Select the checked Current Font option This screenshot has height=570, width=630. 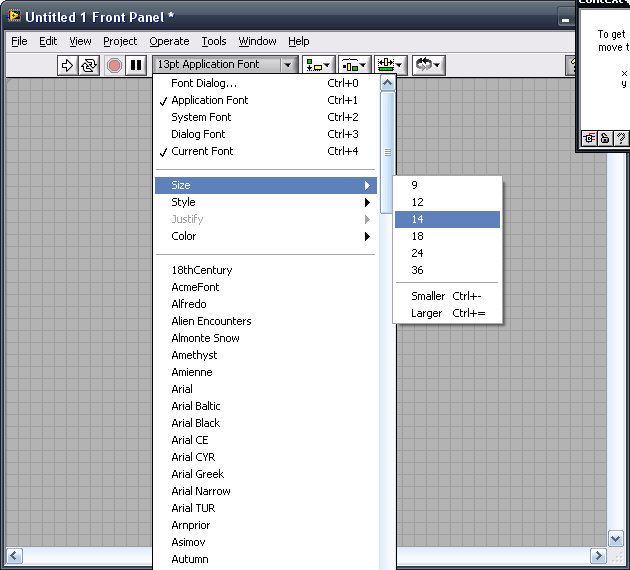(202, 151)
